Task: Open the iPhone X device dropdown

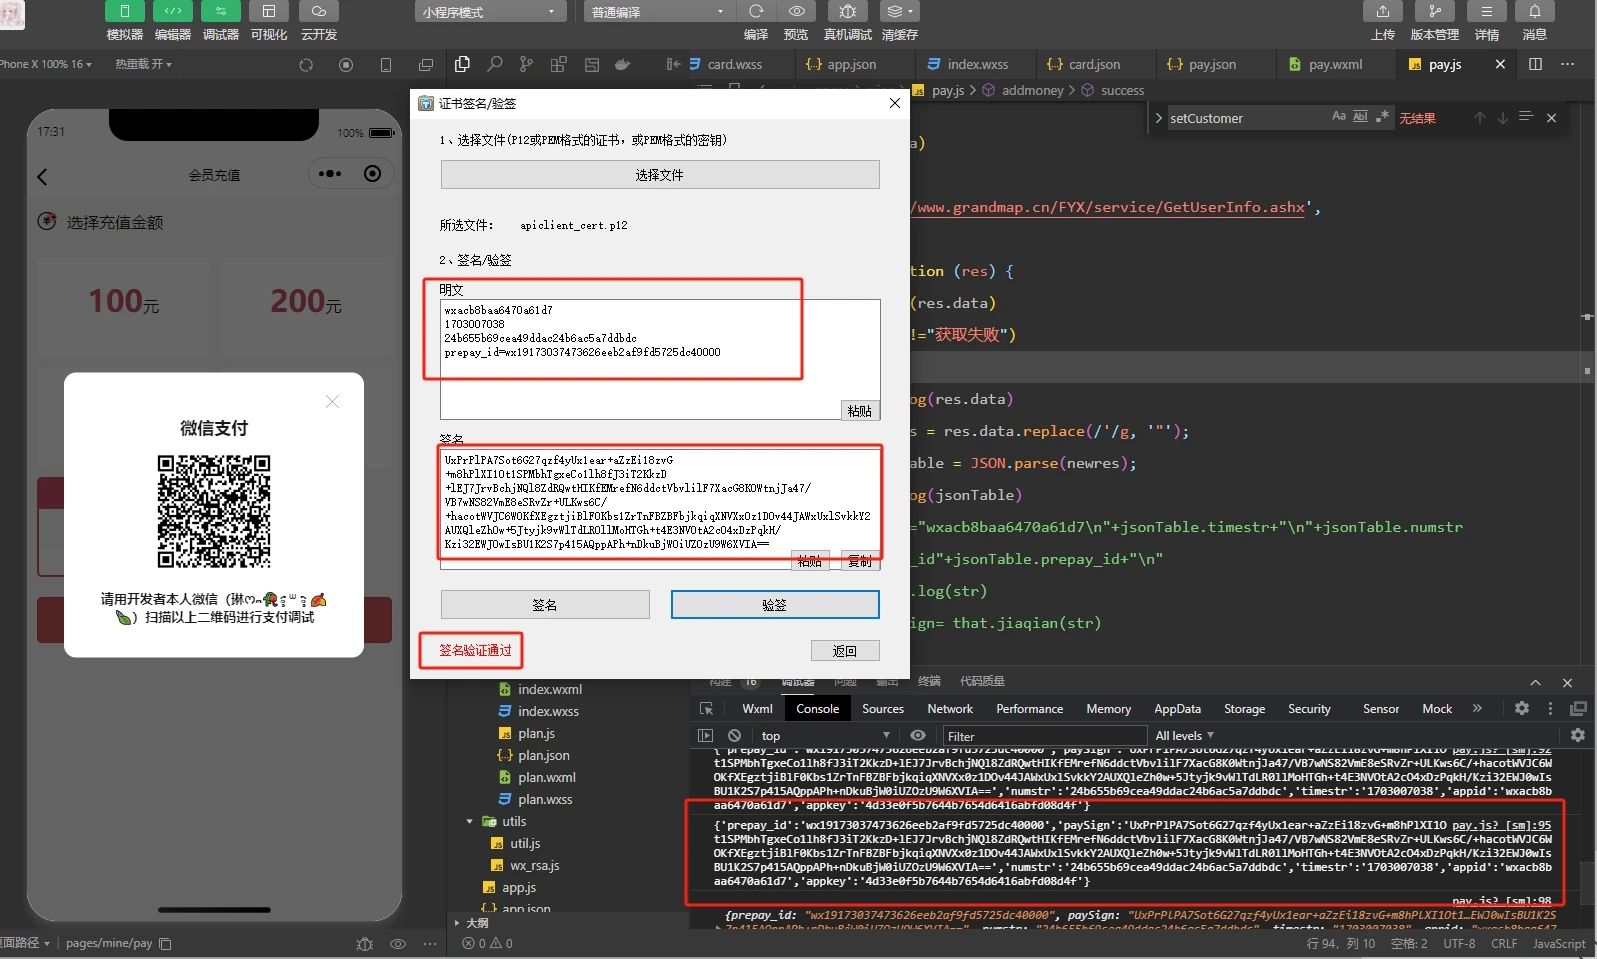Action: point(45,64)
